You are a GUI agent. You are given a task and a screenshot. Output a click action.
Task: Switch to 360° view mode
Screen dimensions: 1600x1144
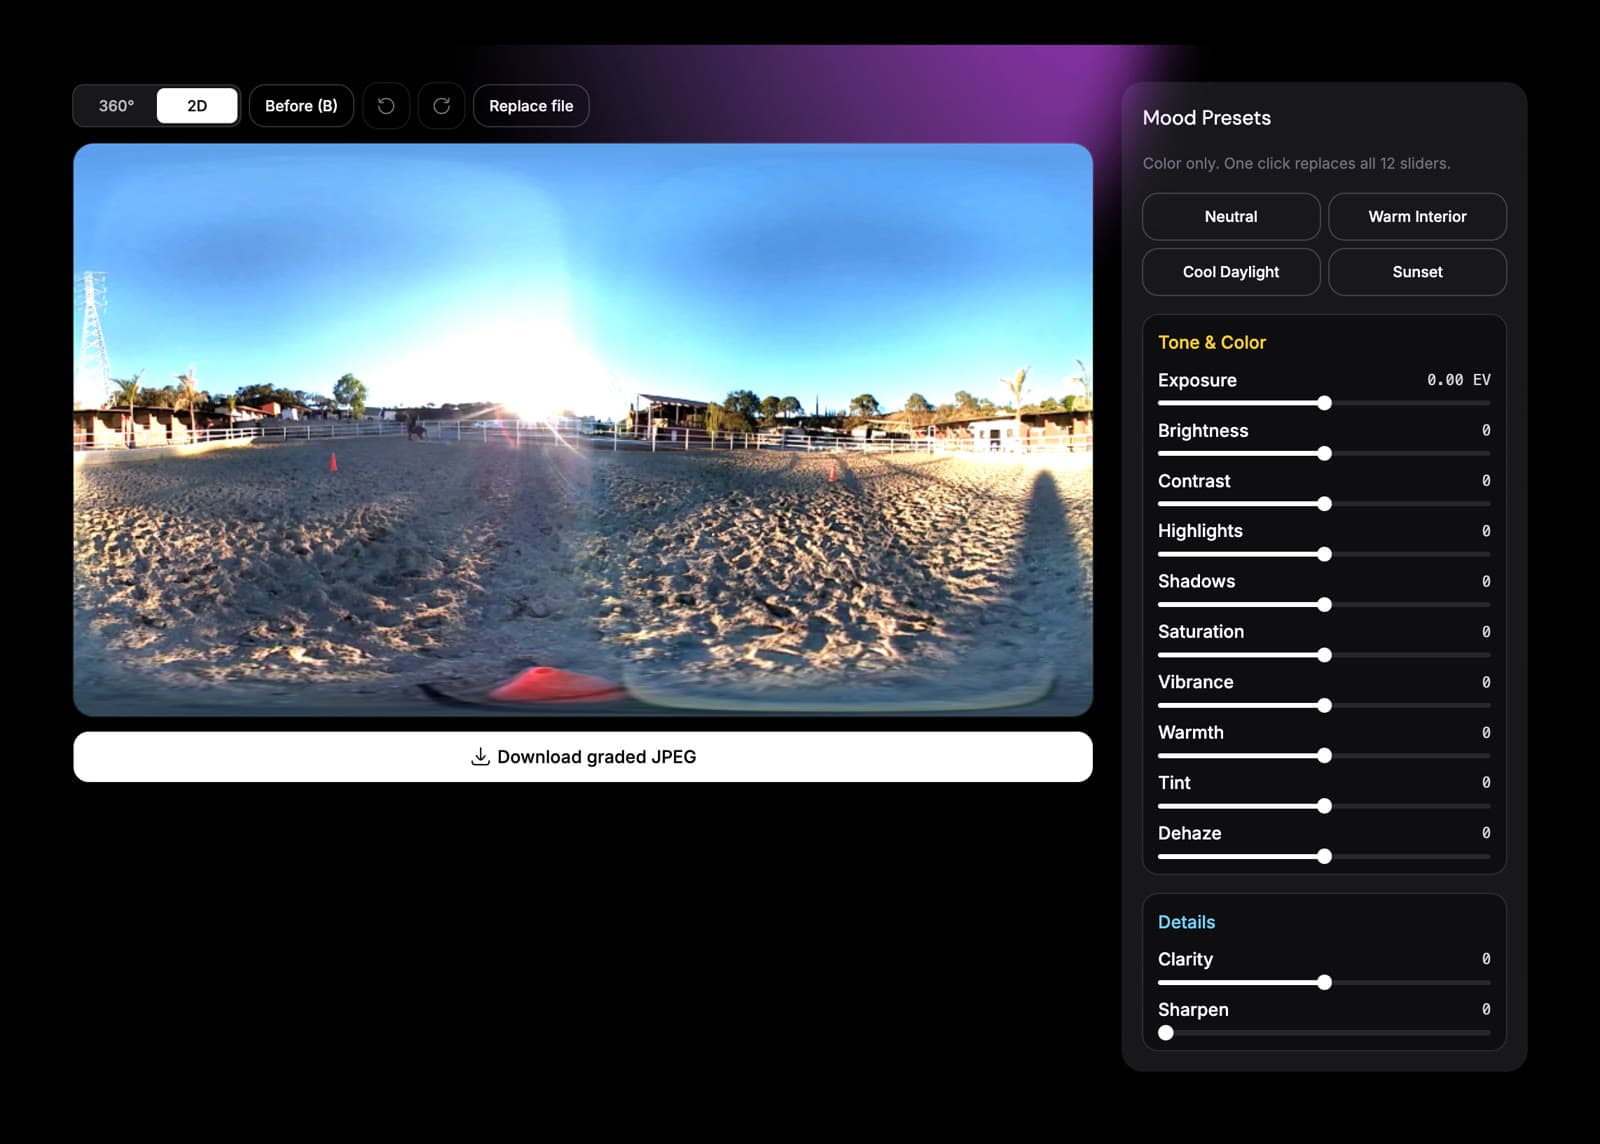(x=116, y=106)
